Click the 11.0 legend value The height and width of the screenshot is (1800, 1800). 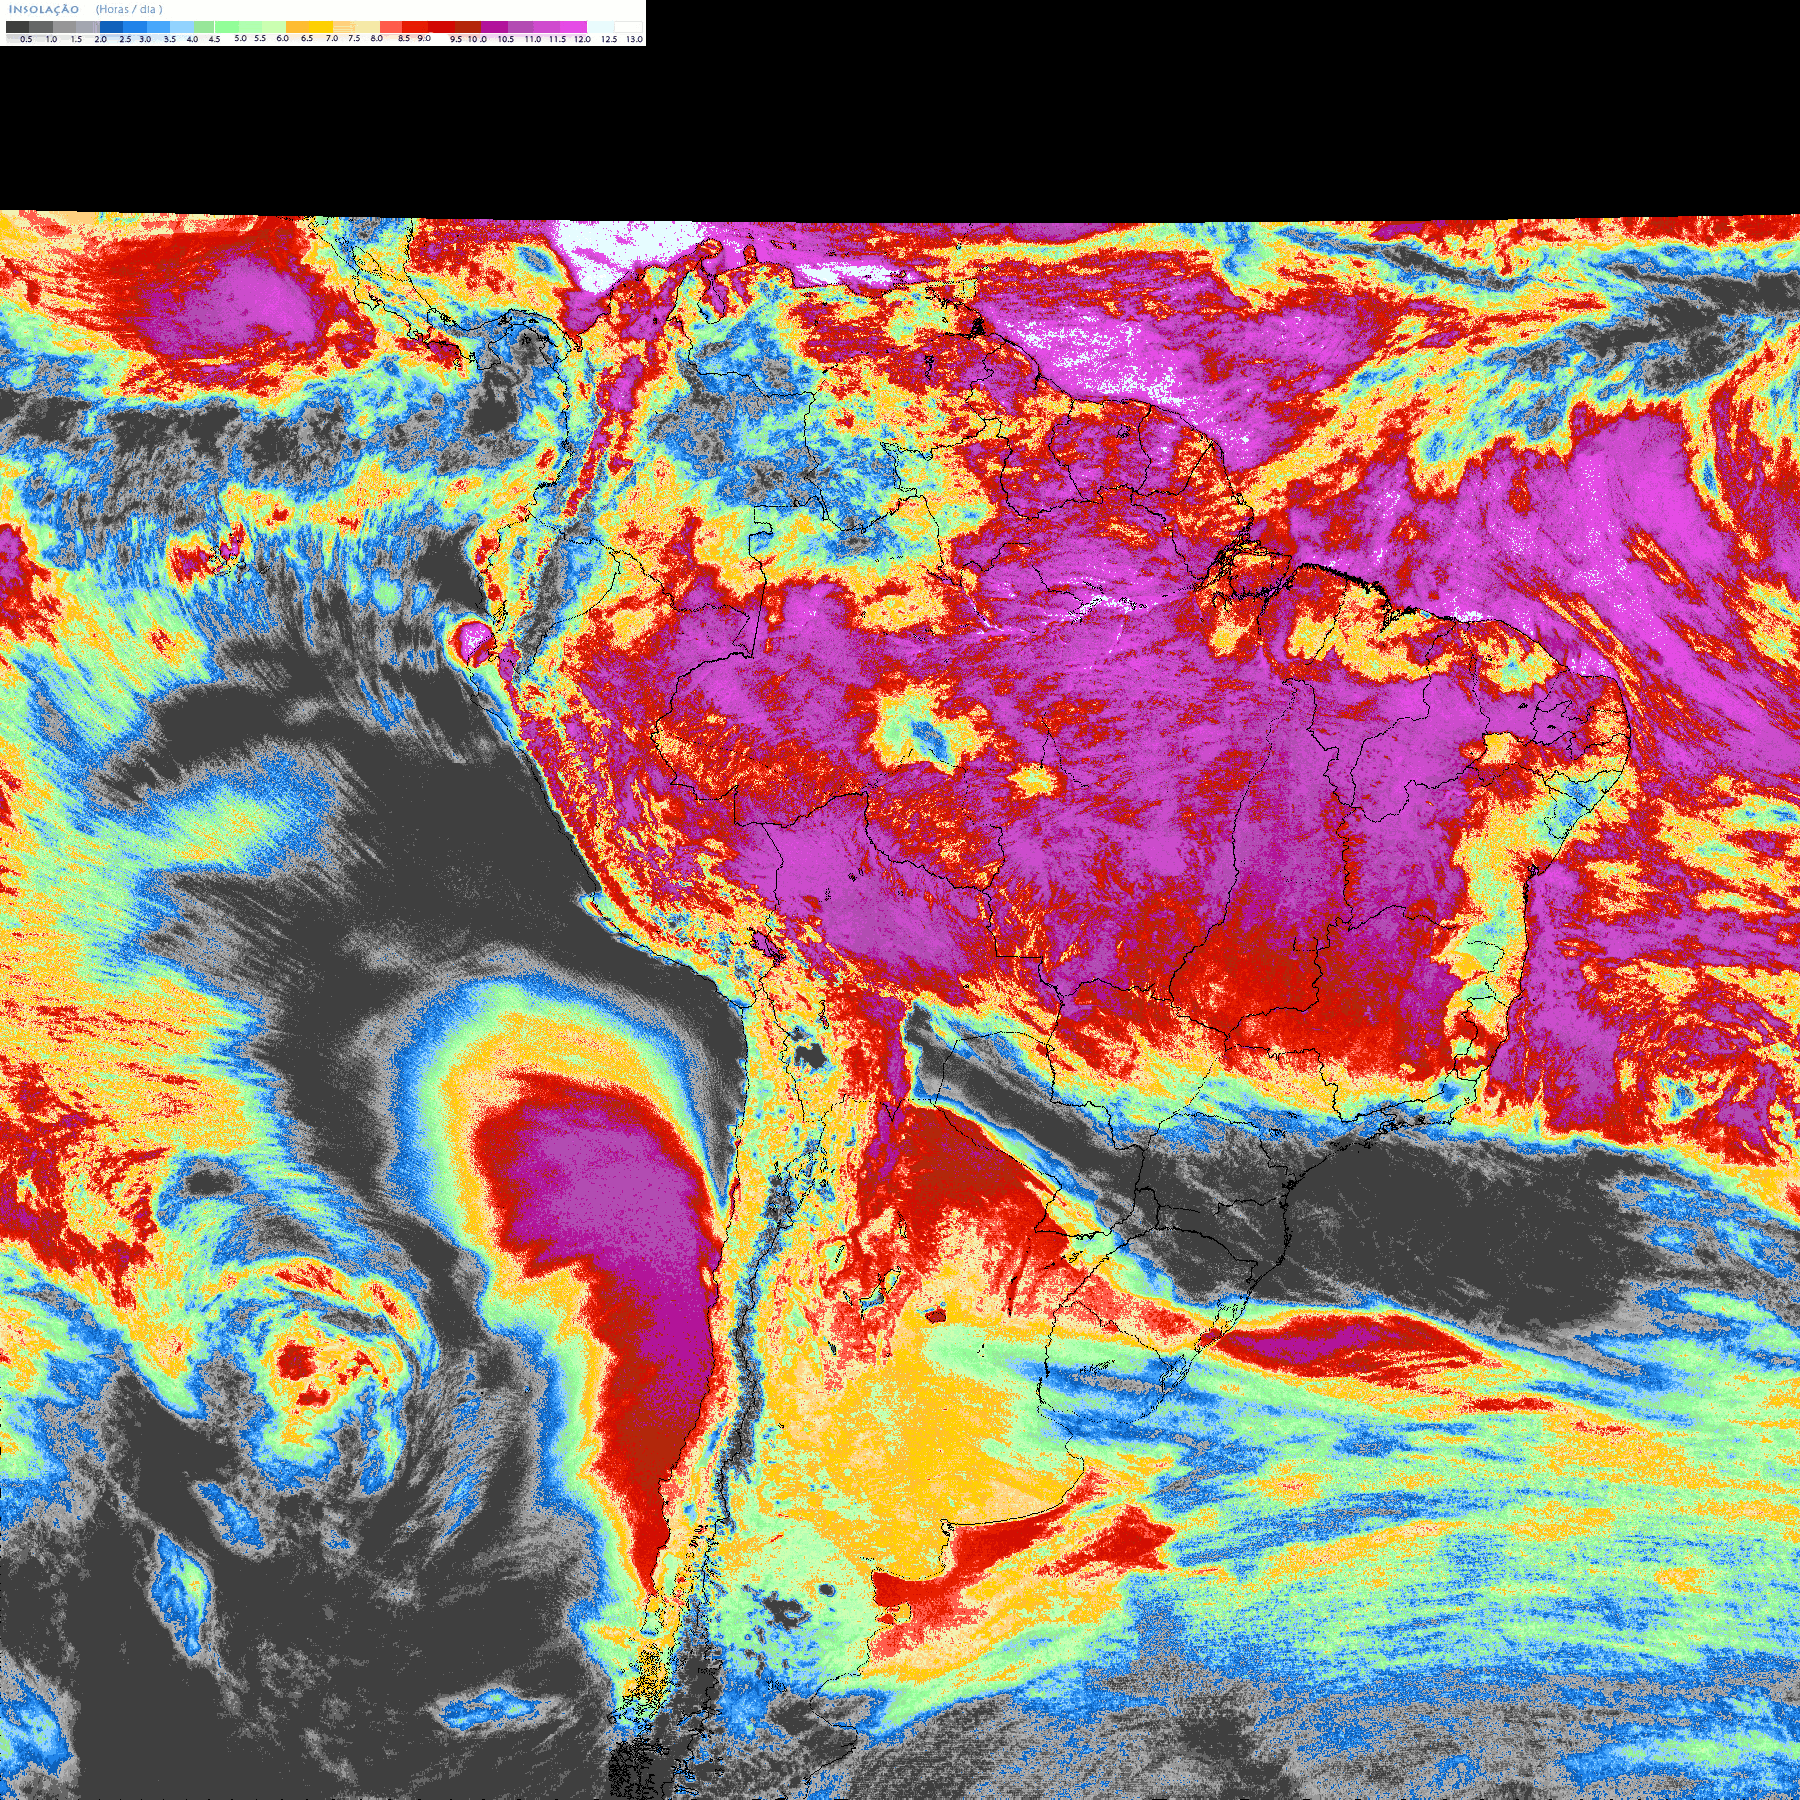[533, 39]
